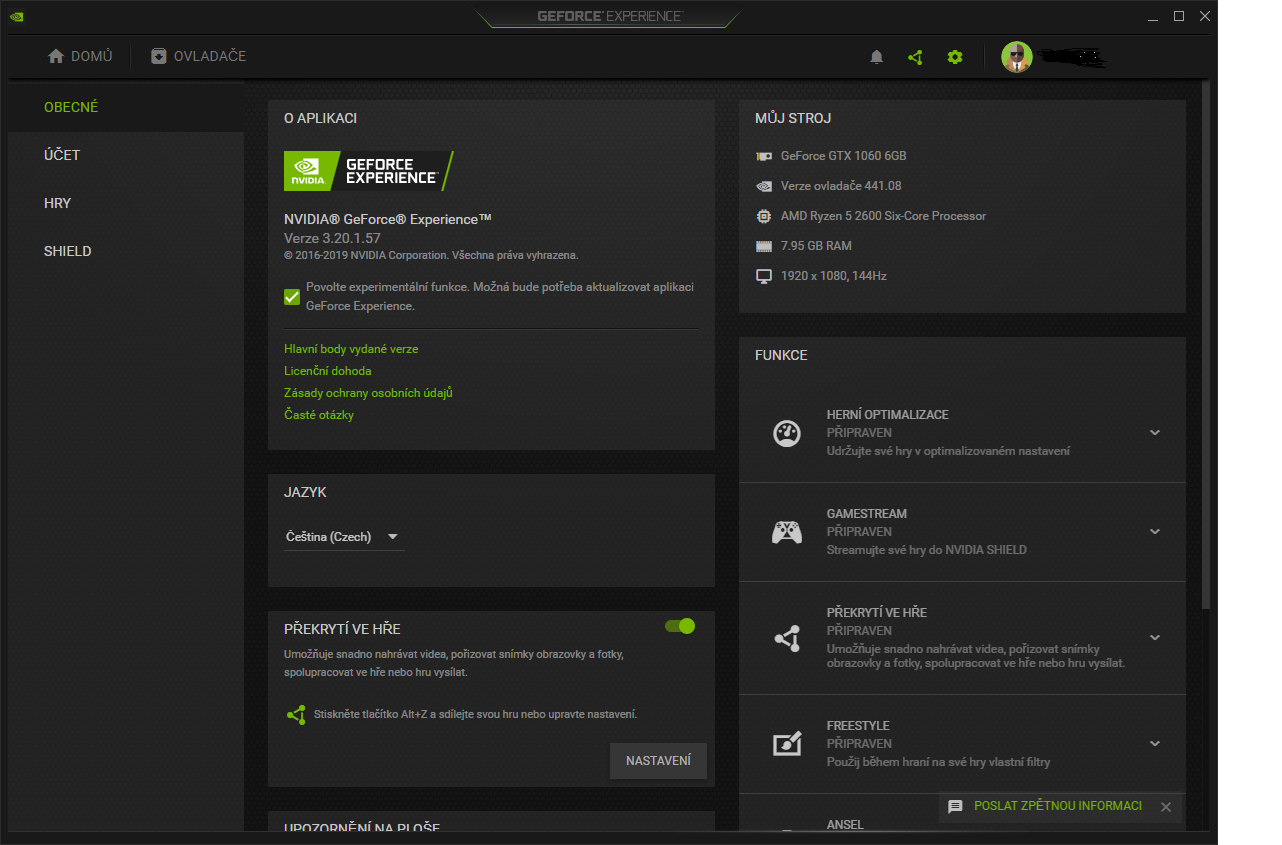1282x845 pixels.
Task: Click the 7.95 GB RAM text
Action: [816, 246]
